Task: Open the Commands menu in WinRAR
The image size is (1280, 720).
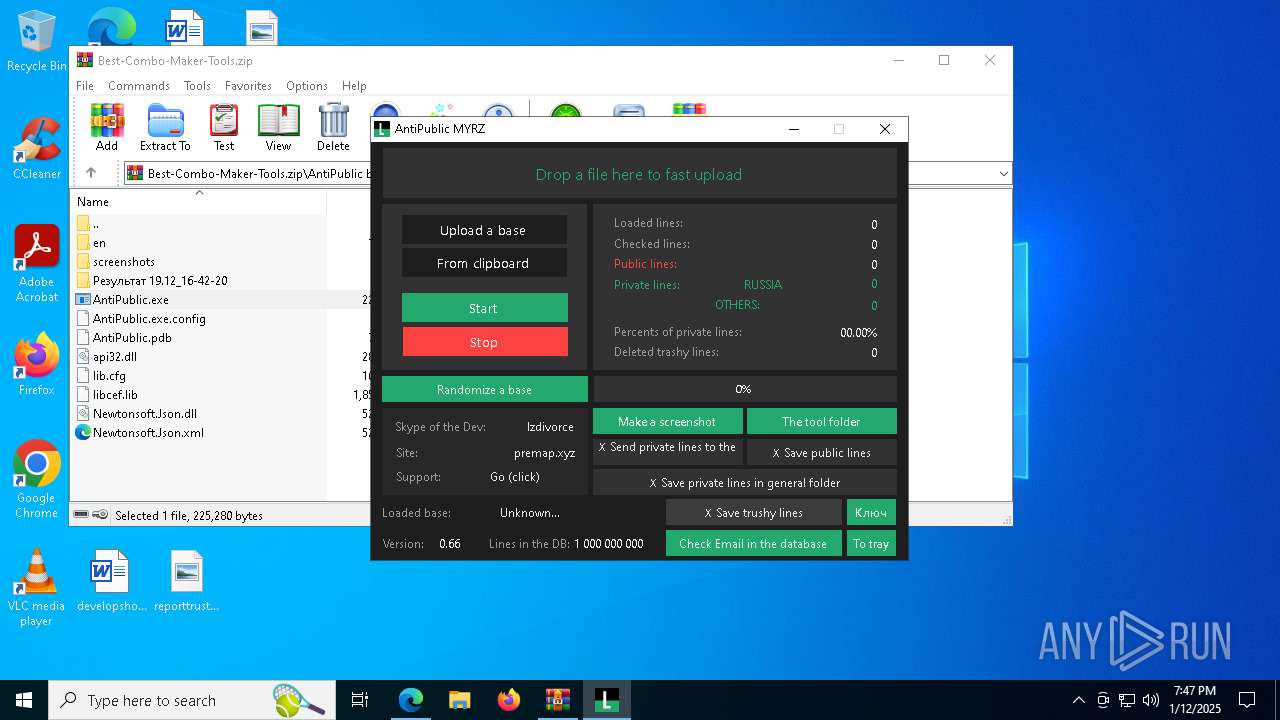Action: pos(139,86)
